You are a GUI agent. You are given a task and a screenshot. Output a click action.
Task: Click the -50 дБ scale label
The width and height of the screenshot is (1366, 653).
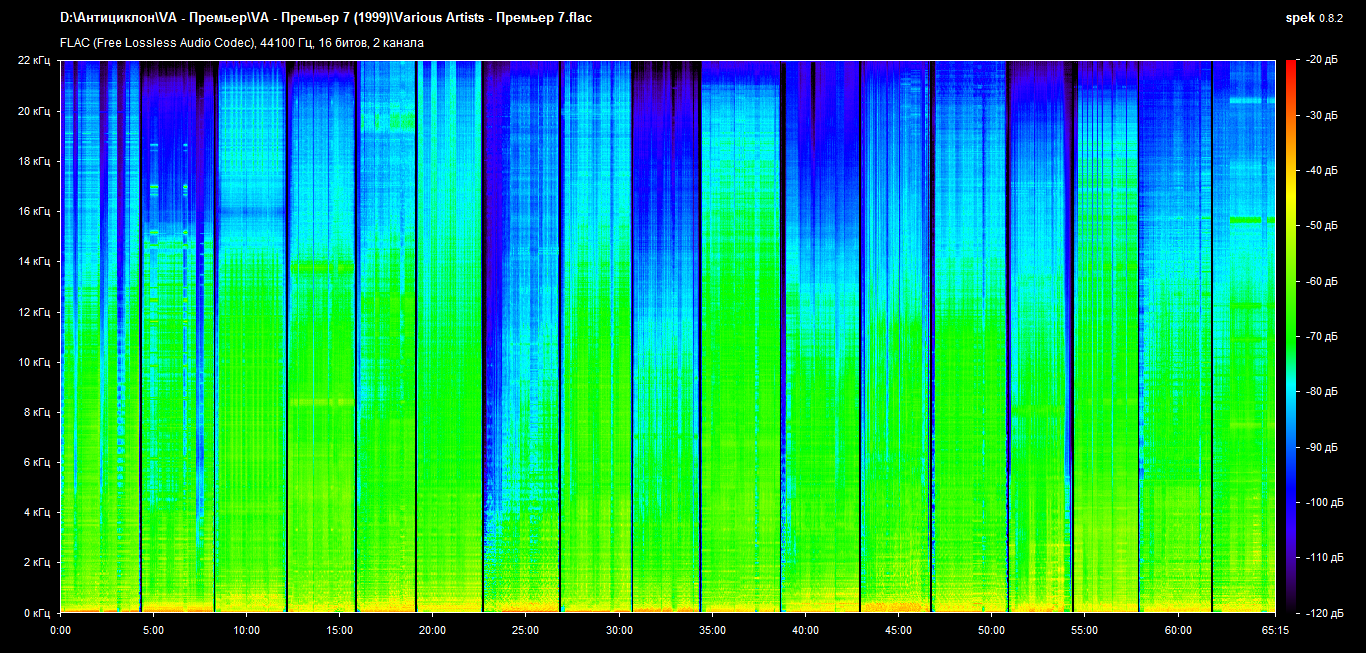[1323, 226]
